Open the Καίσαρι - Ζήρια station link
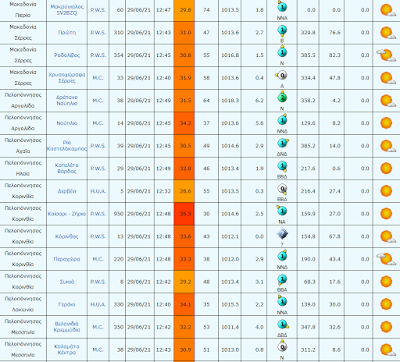This screenshot has width=400, height=362. pos(67,214)
